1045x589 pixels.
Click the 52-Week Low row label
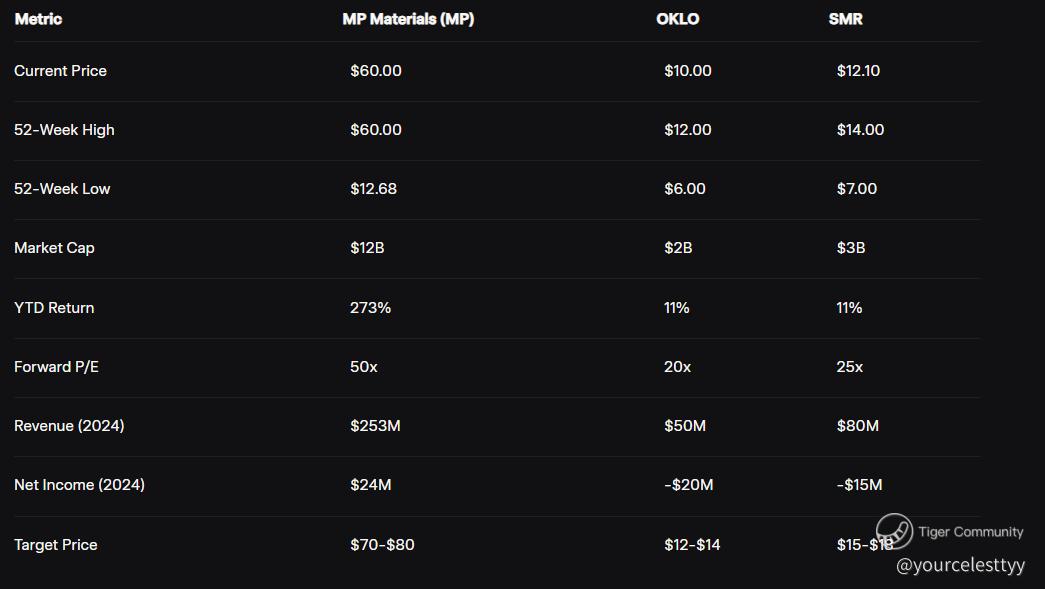(62, 189)
